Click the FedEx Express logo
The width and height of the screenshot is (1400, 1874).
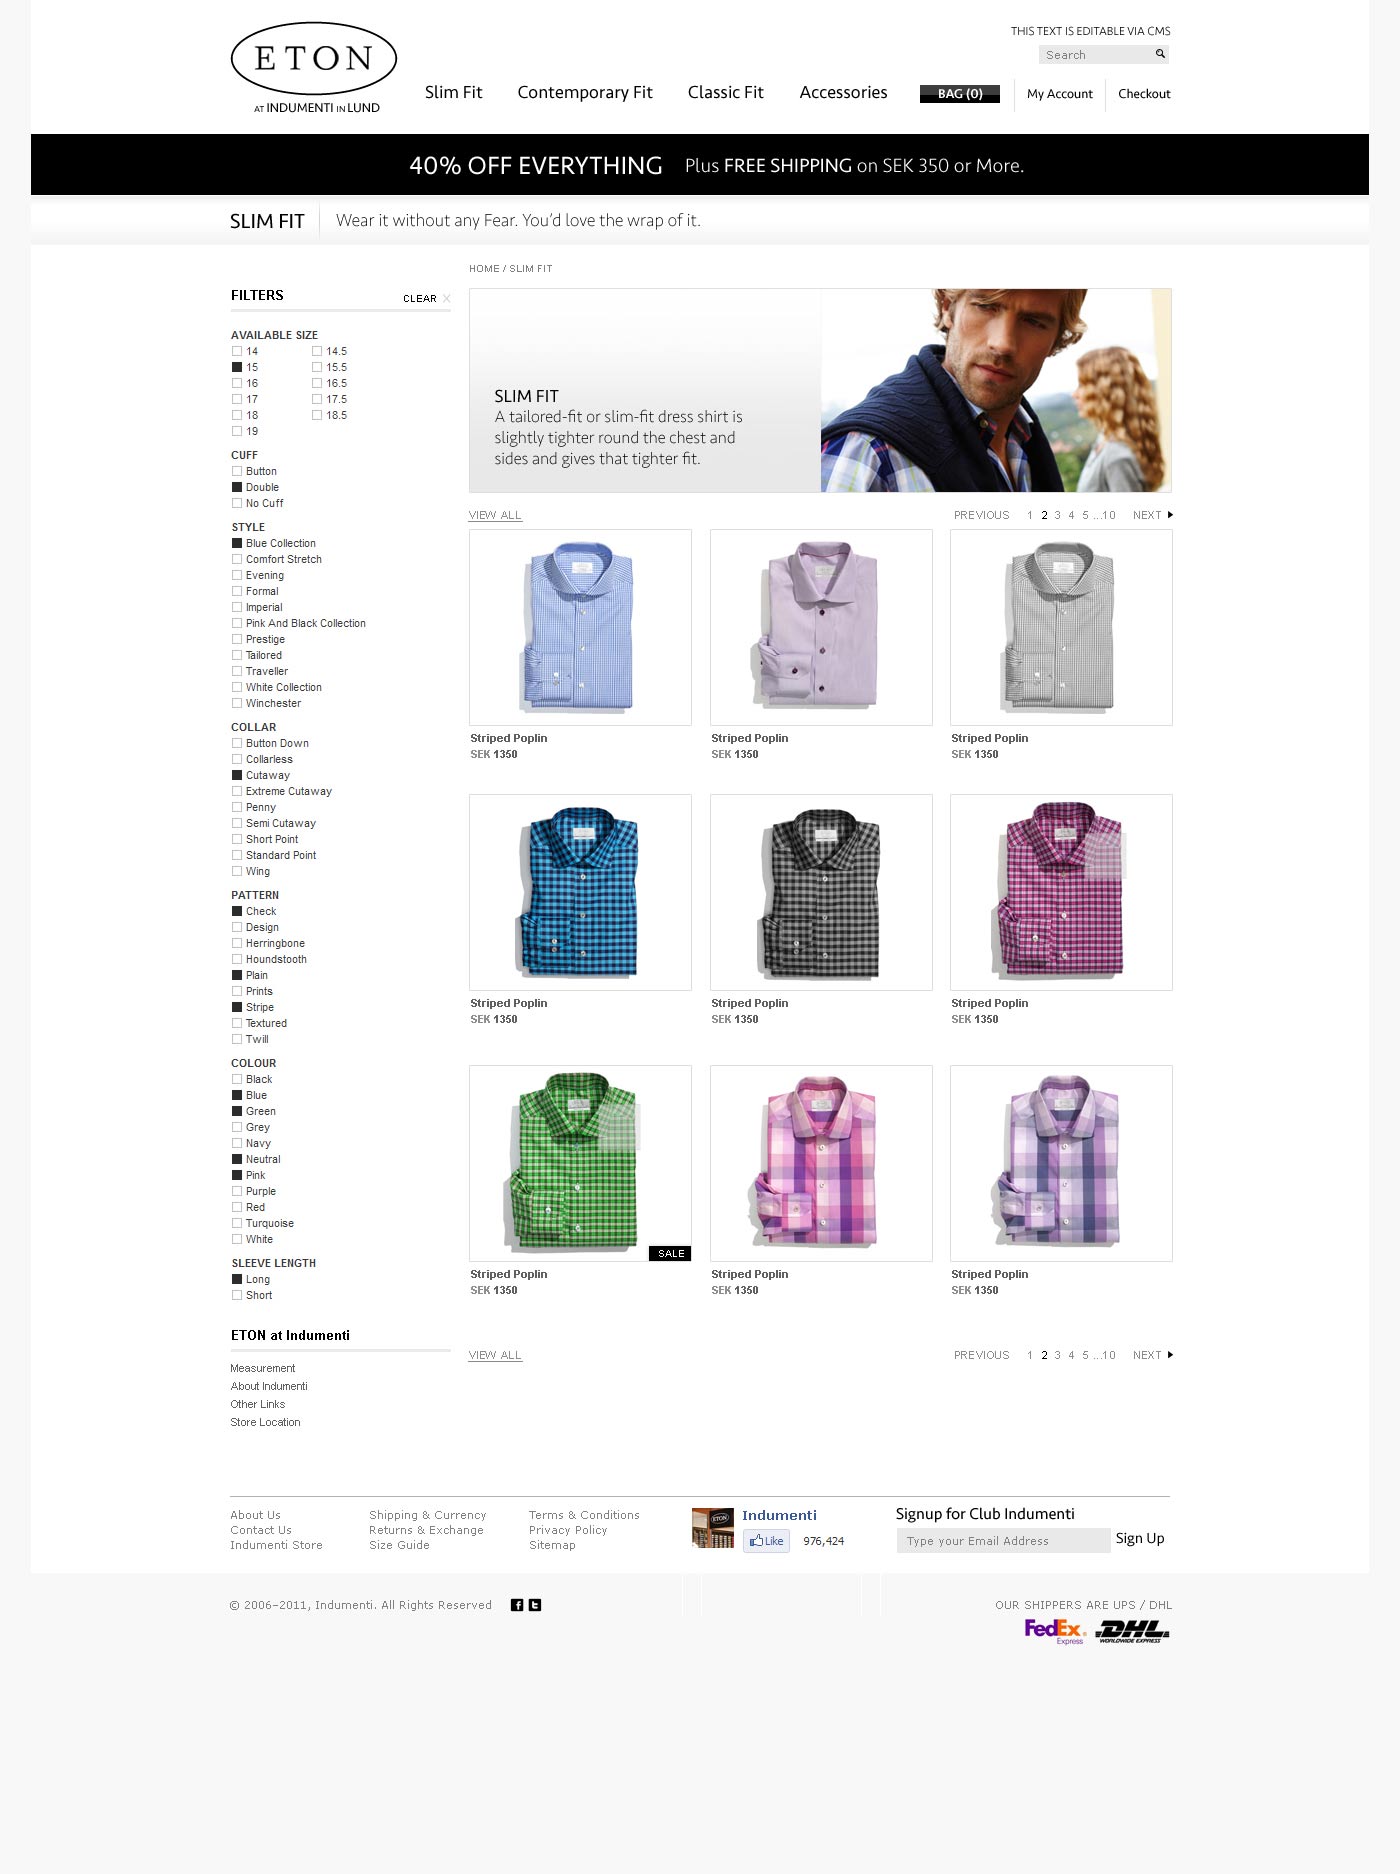(1055, 1631)
